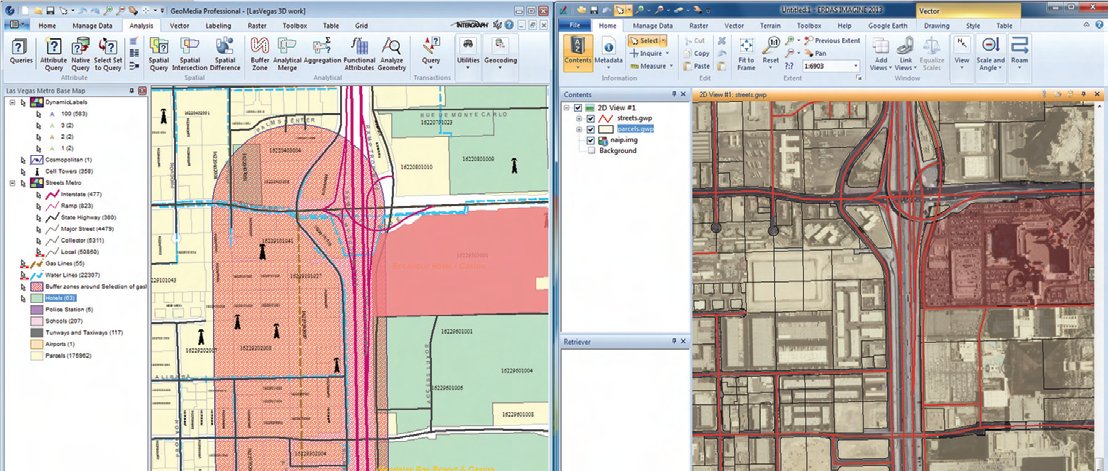Open the Measure dropdown in ERDAS
The width and height of the screenshot is (1108, 471).
(671, 66)
